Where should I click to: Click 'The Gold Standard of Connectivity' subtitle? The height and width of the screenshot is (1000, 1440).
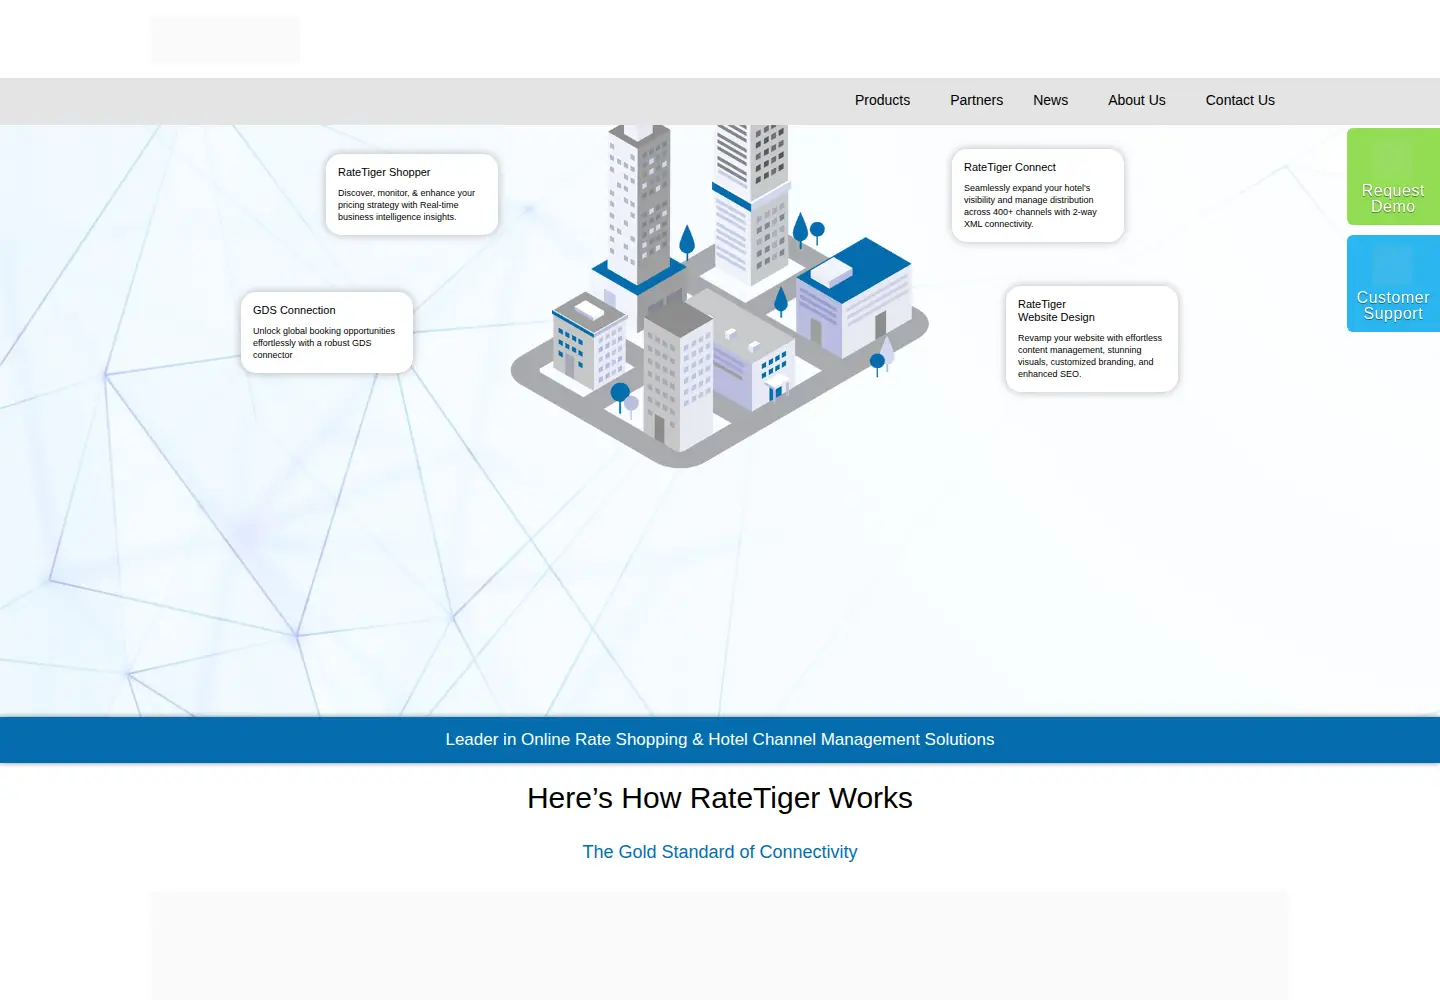pyautogui.click(x=720, y=852)
